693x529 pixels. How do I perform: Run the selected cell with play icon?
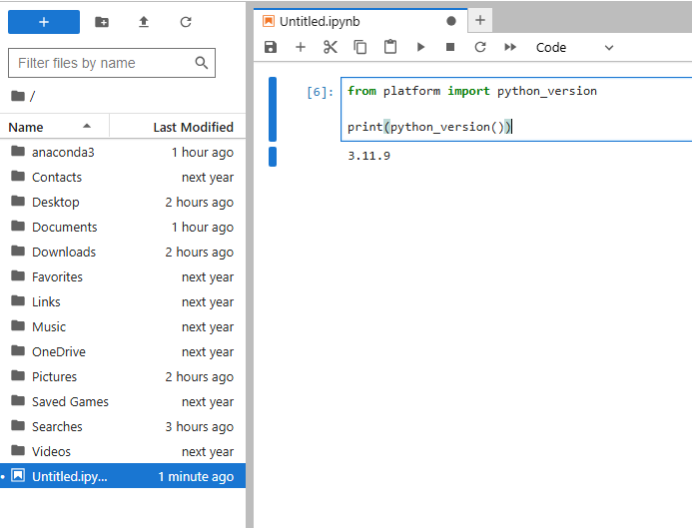tap(420, 47)
